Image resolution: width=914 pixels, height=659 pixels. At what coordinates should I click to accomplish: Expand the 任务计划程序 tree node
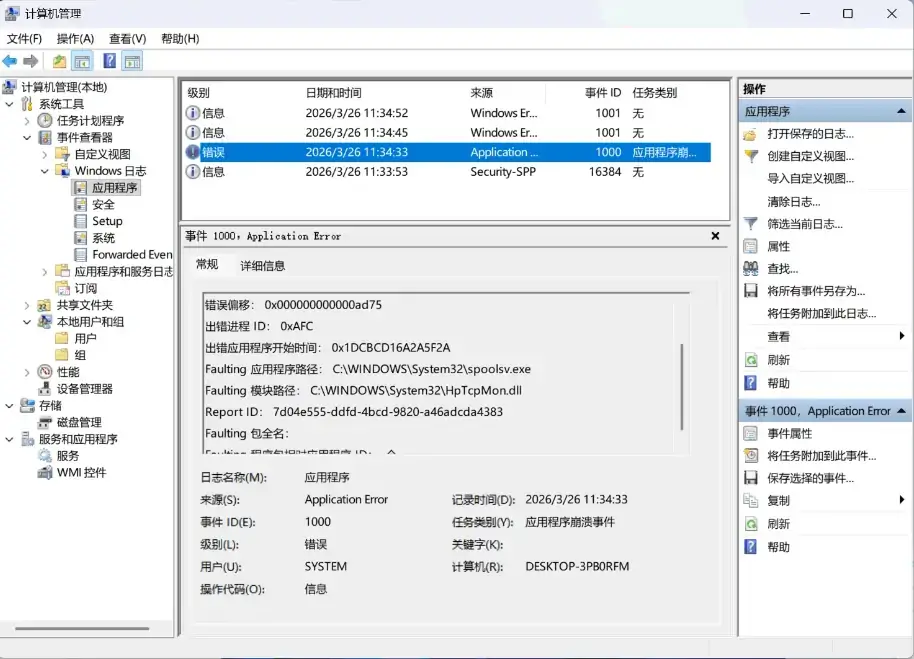click(x=27, y=121)
